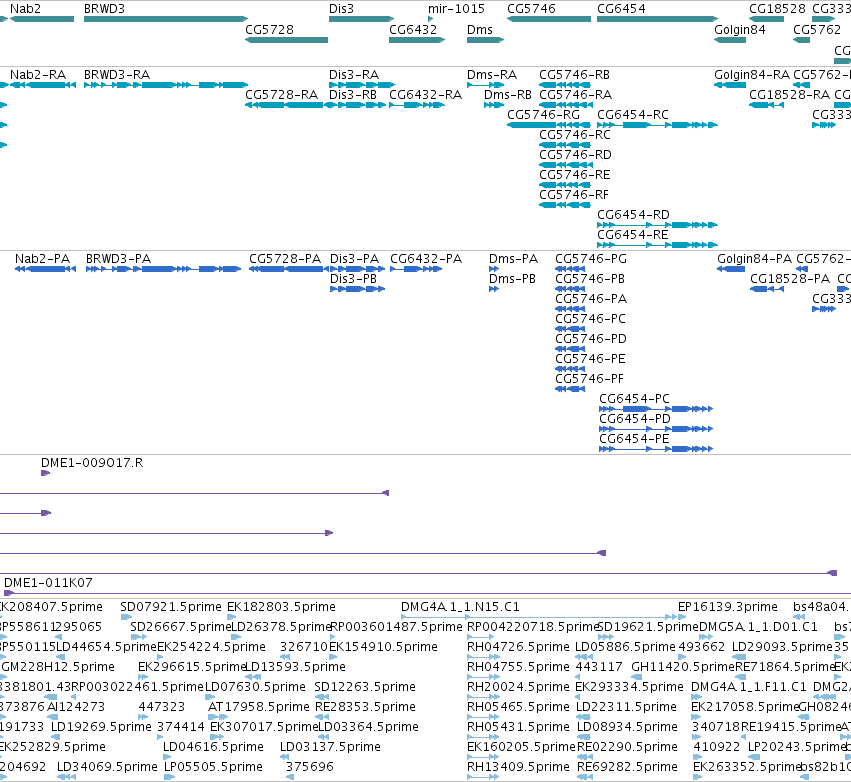This screenshot has width=851, height=782.
Task: Select the AT17958.5prime EST label
Action: [259, 707]
